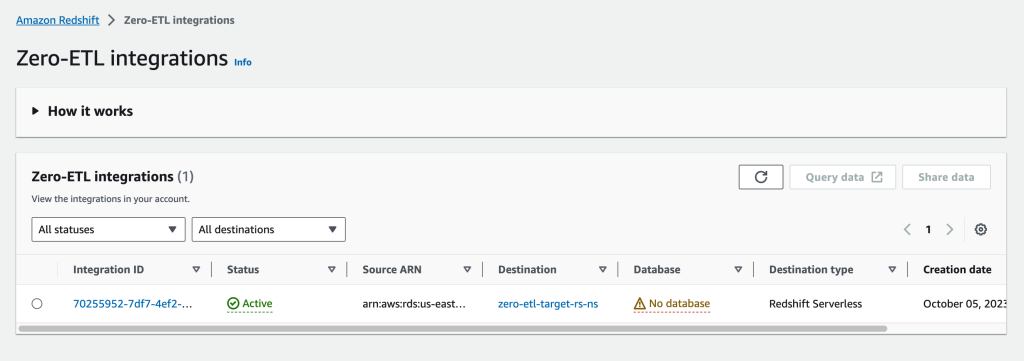Sort by Source ARN column arrow
Image resolution: width=1024 pixels, height=361 pixels.
click(467, 270)
